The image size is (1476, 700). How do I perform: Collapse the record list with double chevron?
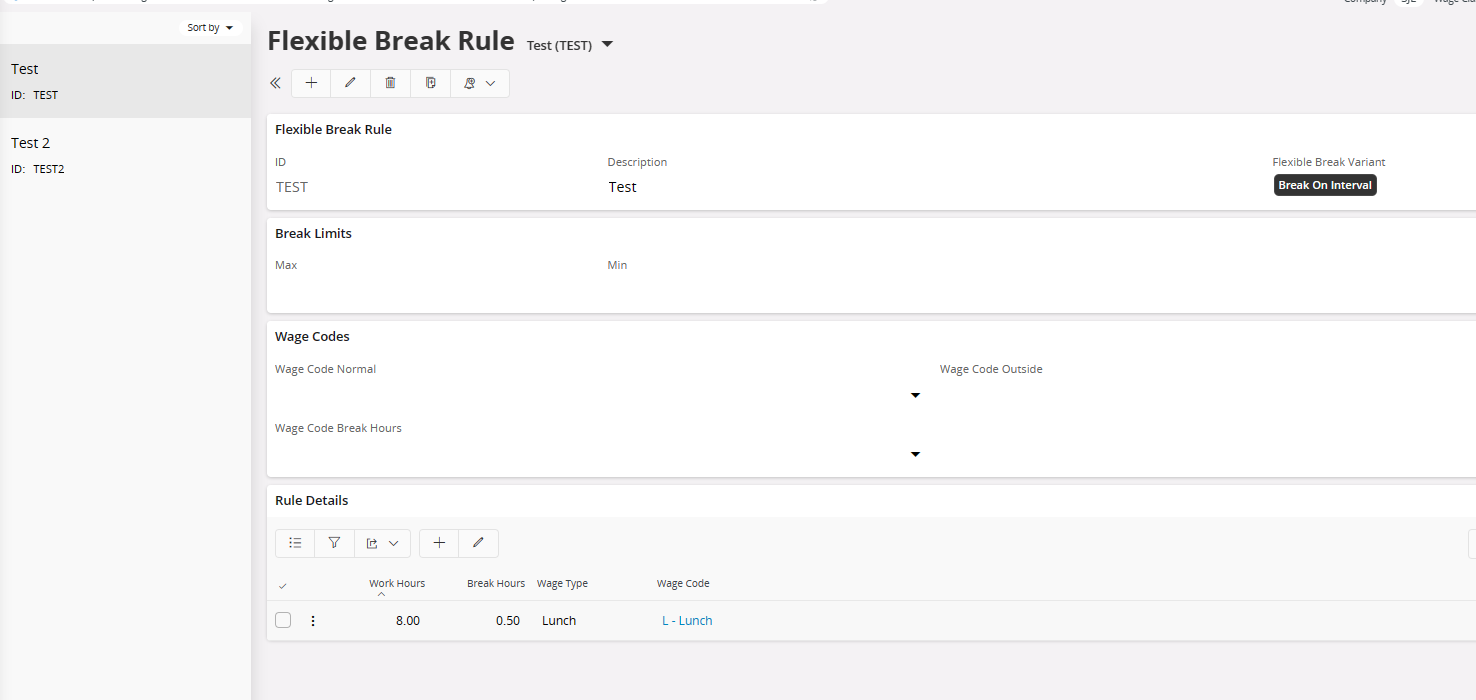coord(275,83)
